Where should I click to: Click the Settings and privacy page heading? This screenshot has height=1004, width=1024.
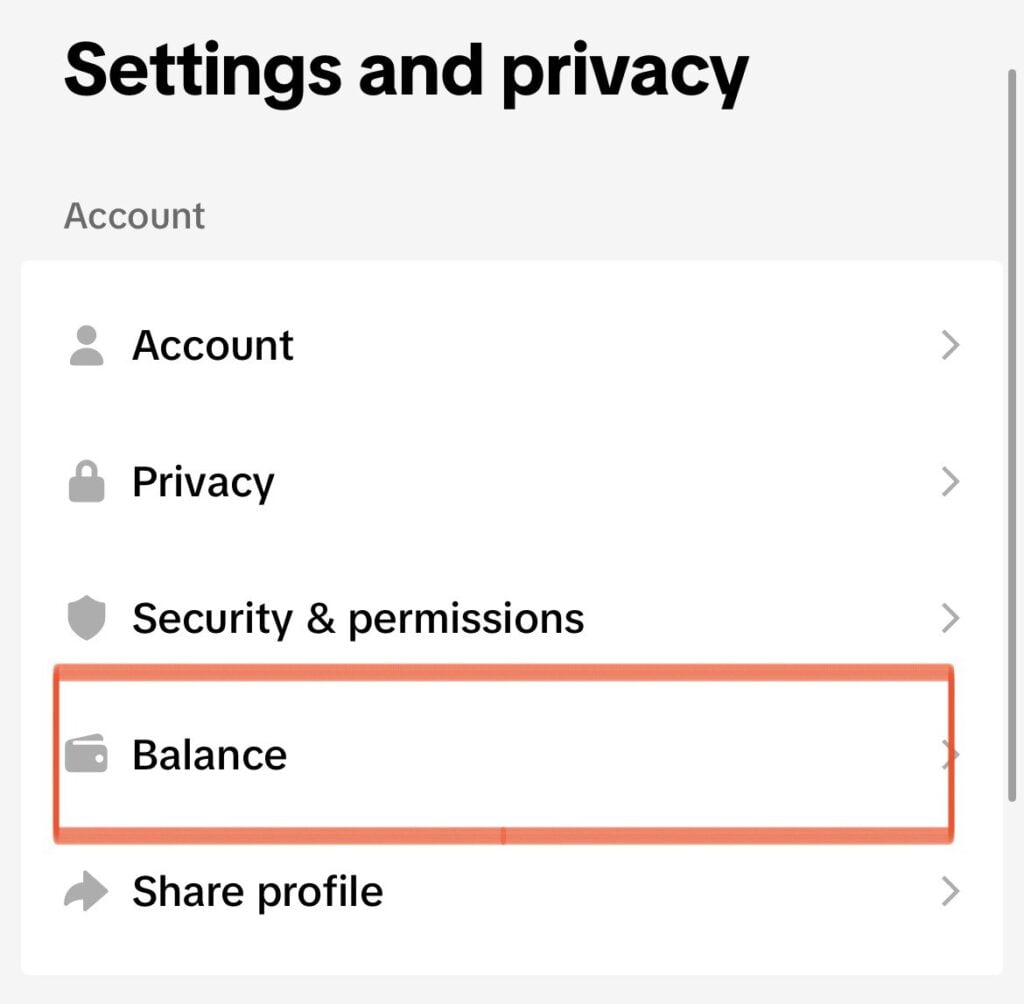tap(405, 70)
